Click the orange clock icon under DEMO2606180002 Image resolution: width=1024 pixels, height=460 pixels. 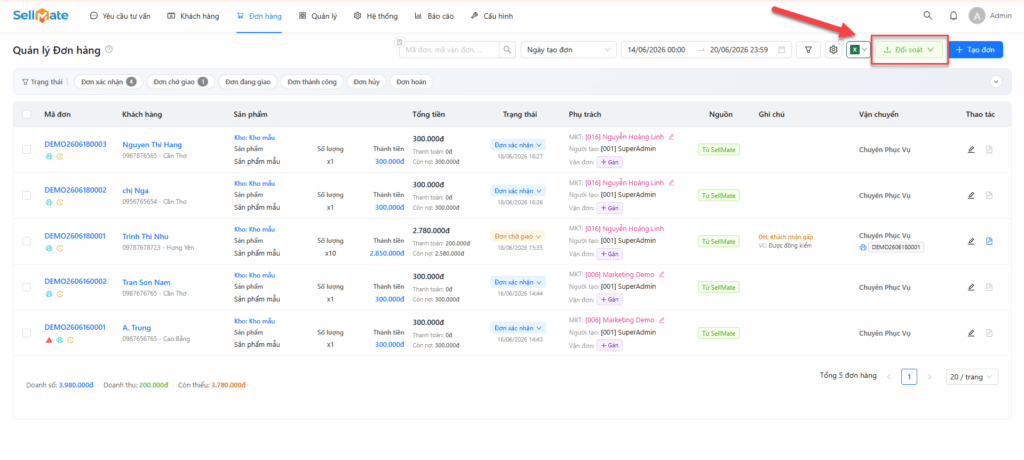(x=59, y=203)
